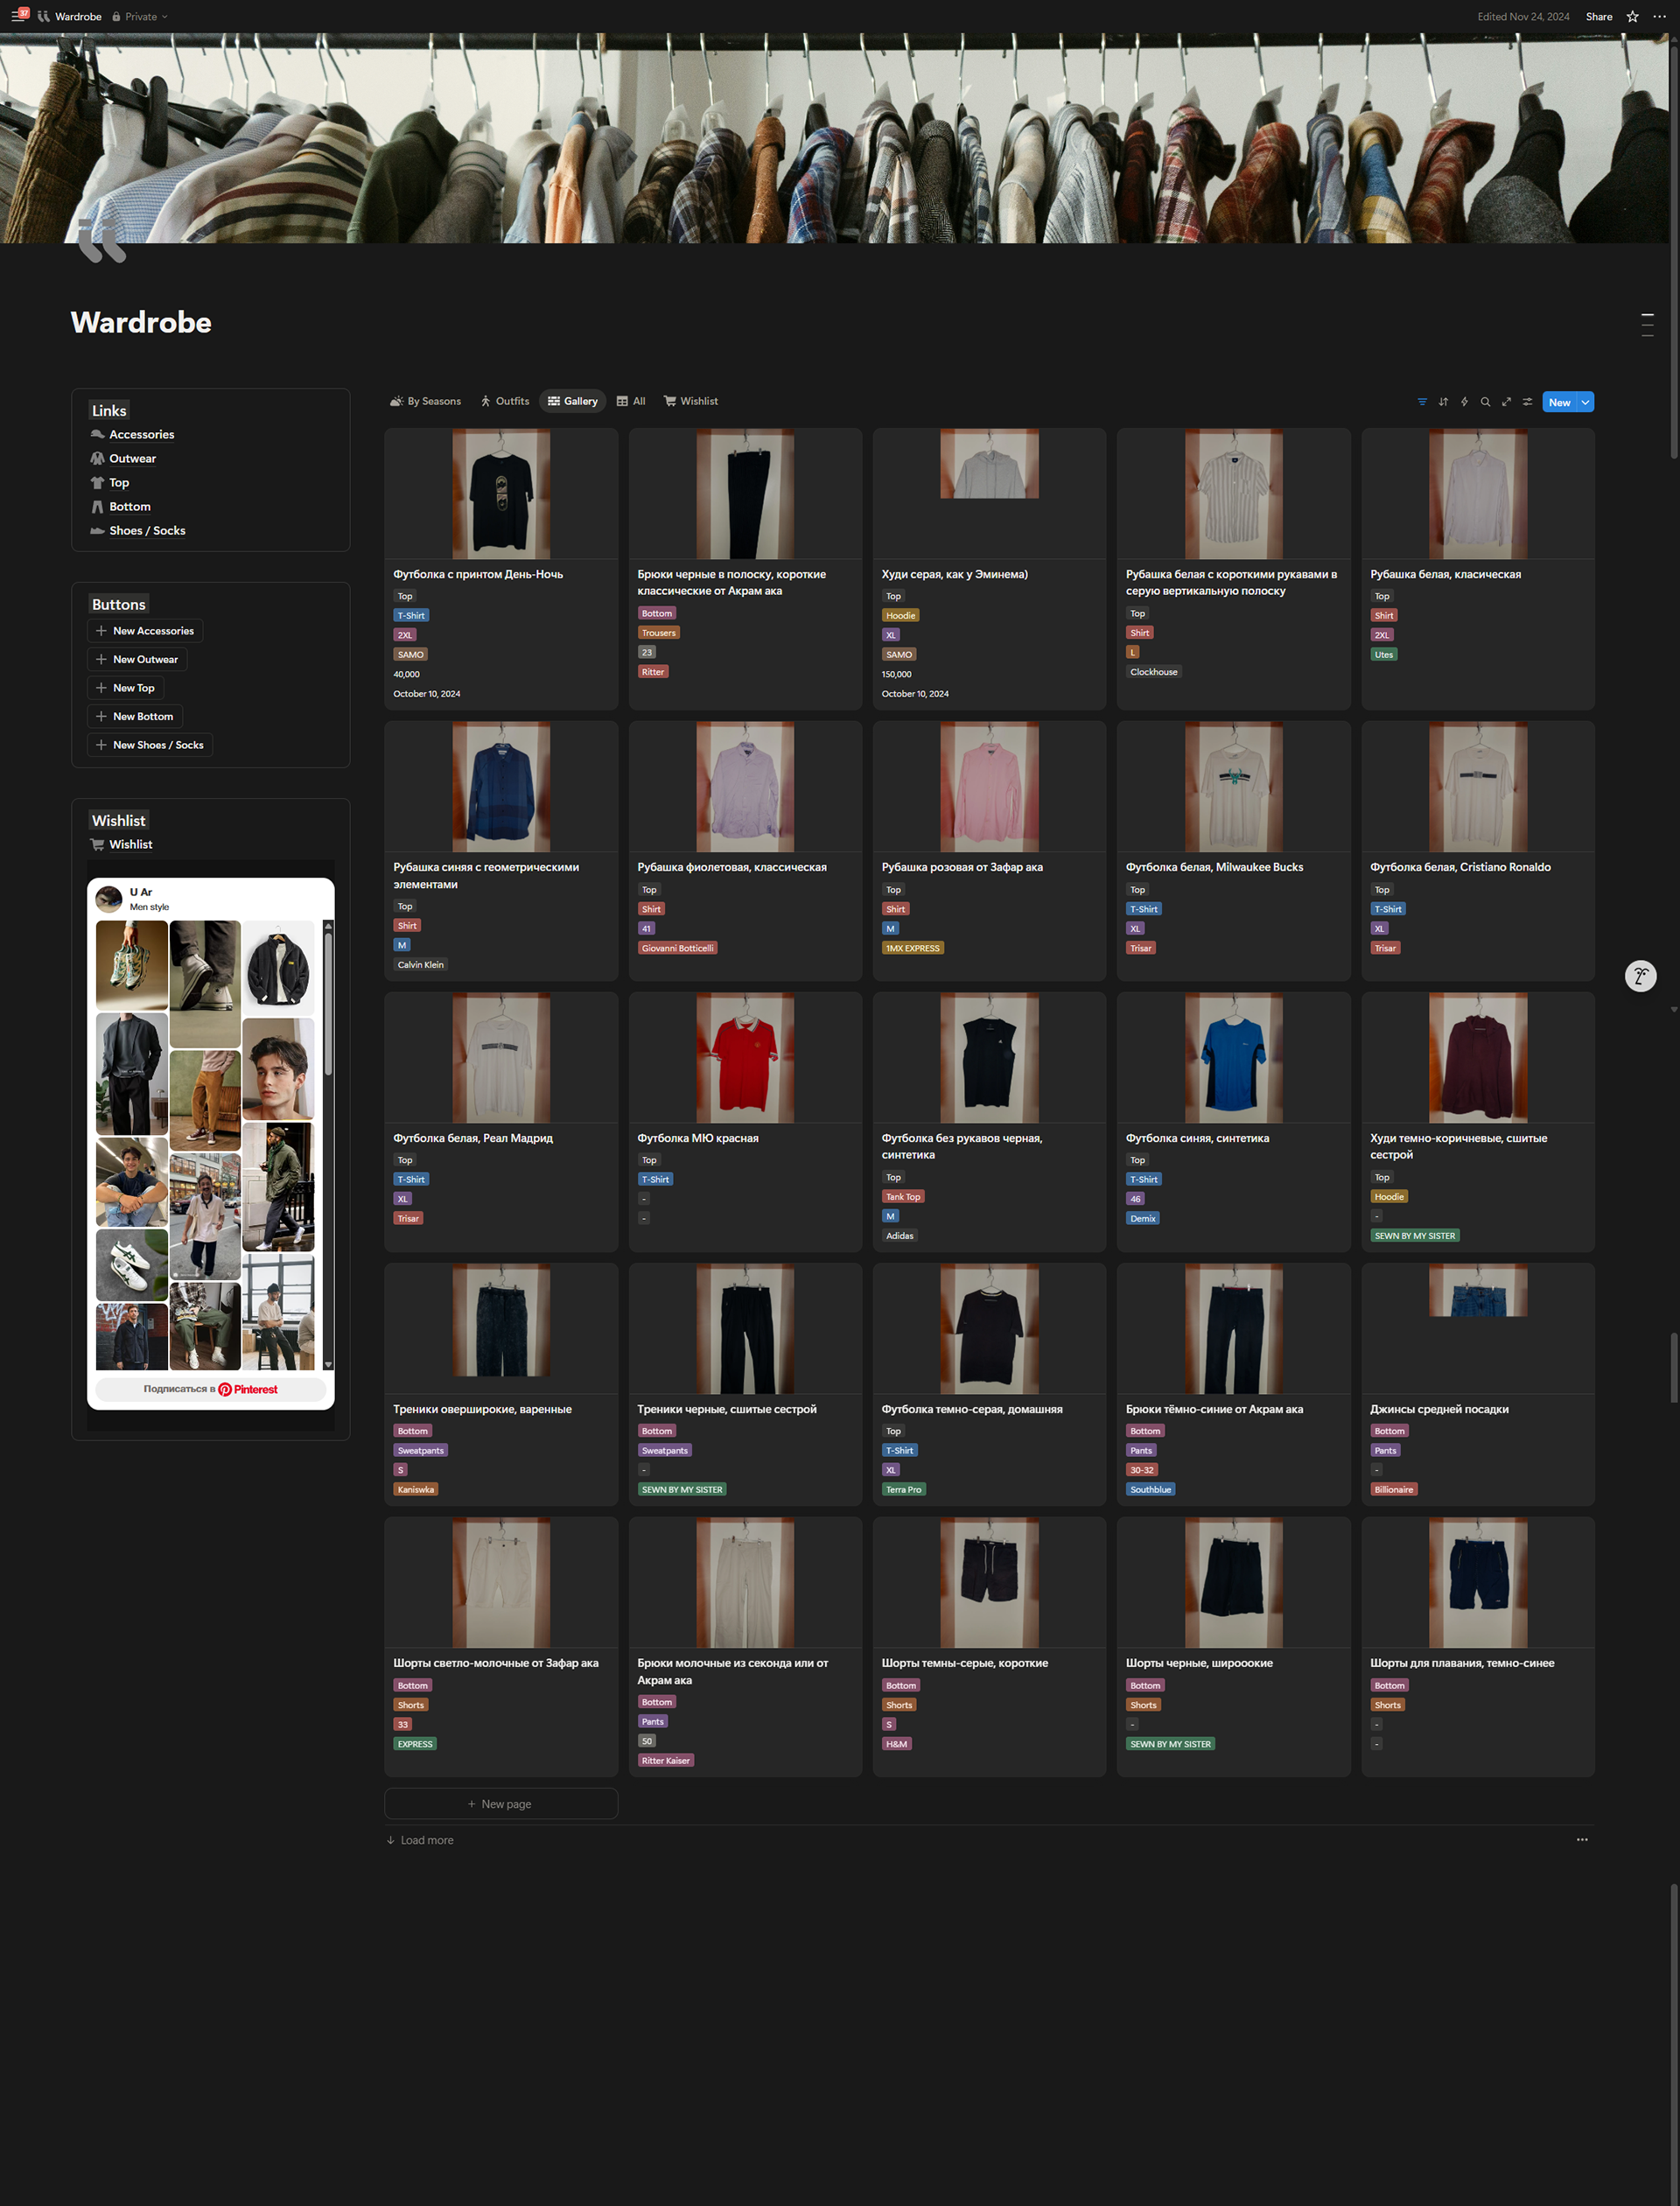This screenshot has width=1680, height=2206.
Task: Click the database search icon
Action: coord(1485,402)
